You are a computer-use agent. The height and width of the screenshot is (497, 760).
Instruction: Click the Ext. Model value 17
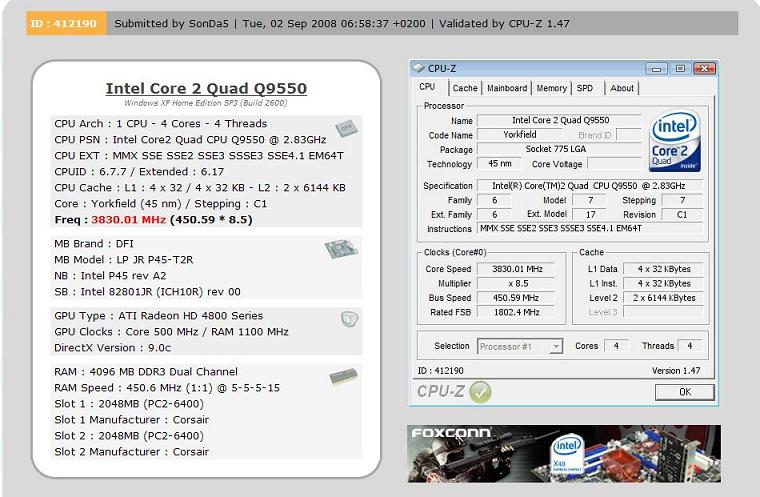click(590, 215)
